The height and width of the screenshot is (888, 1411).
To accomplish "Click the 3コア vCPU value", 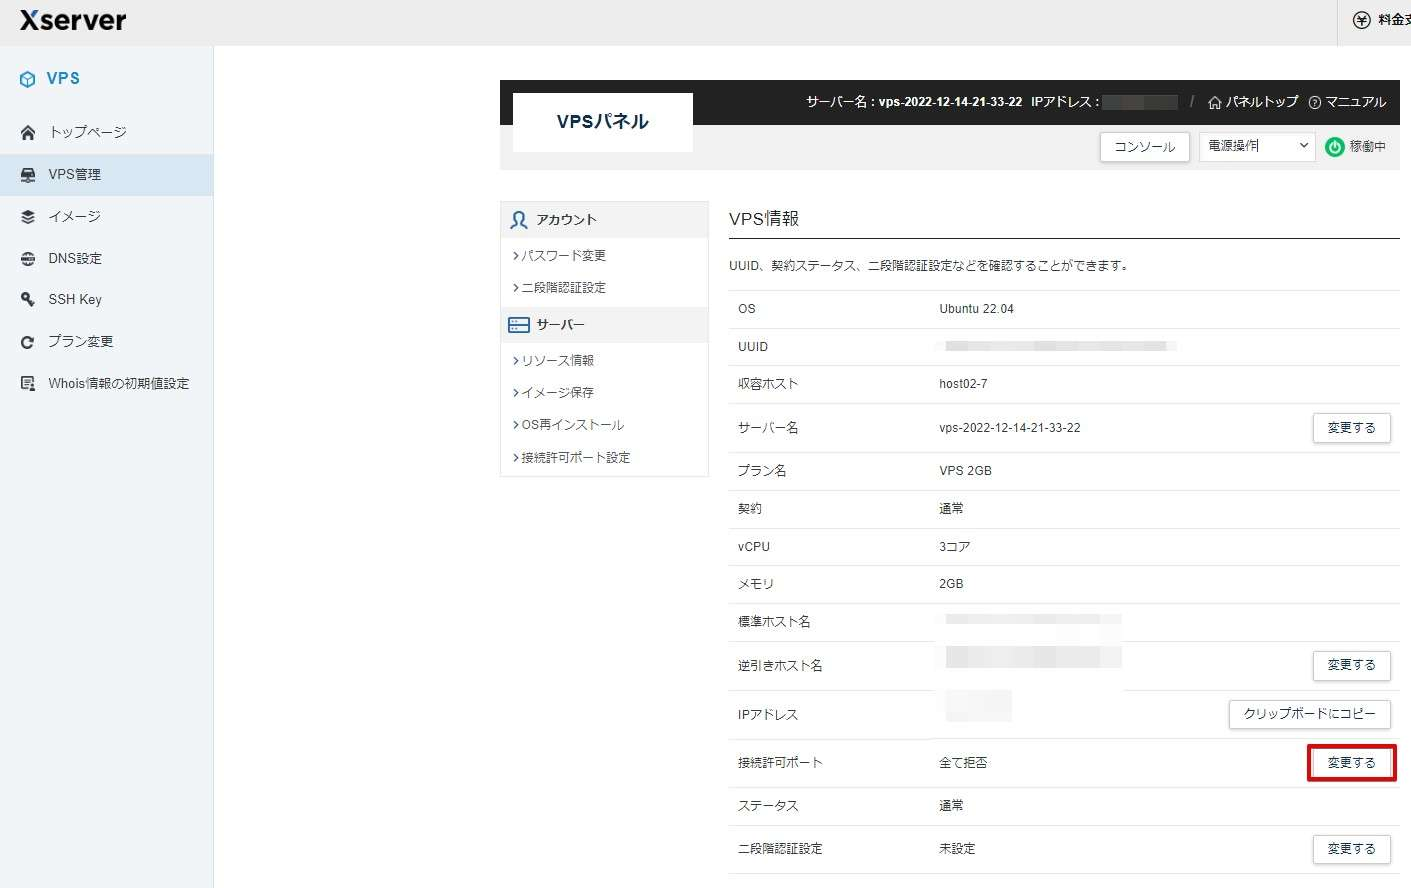I will coord(954,547).
